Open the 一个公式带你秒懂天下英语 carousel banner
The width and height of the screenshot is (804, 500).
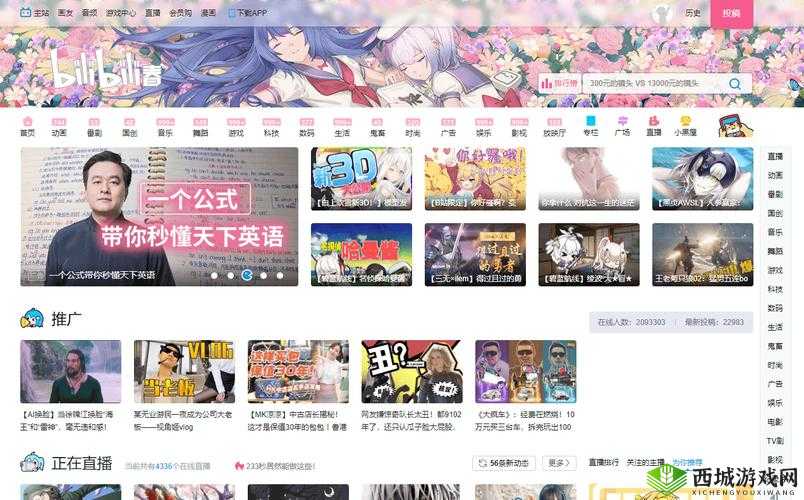click(159, 216)
